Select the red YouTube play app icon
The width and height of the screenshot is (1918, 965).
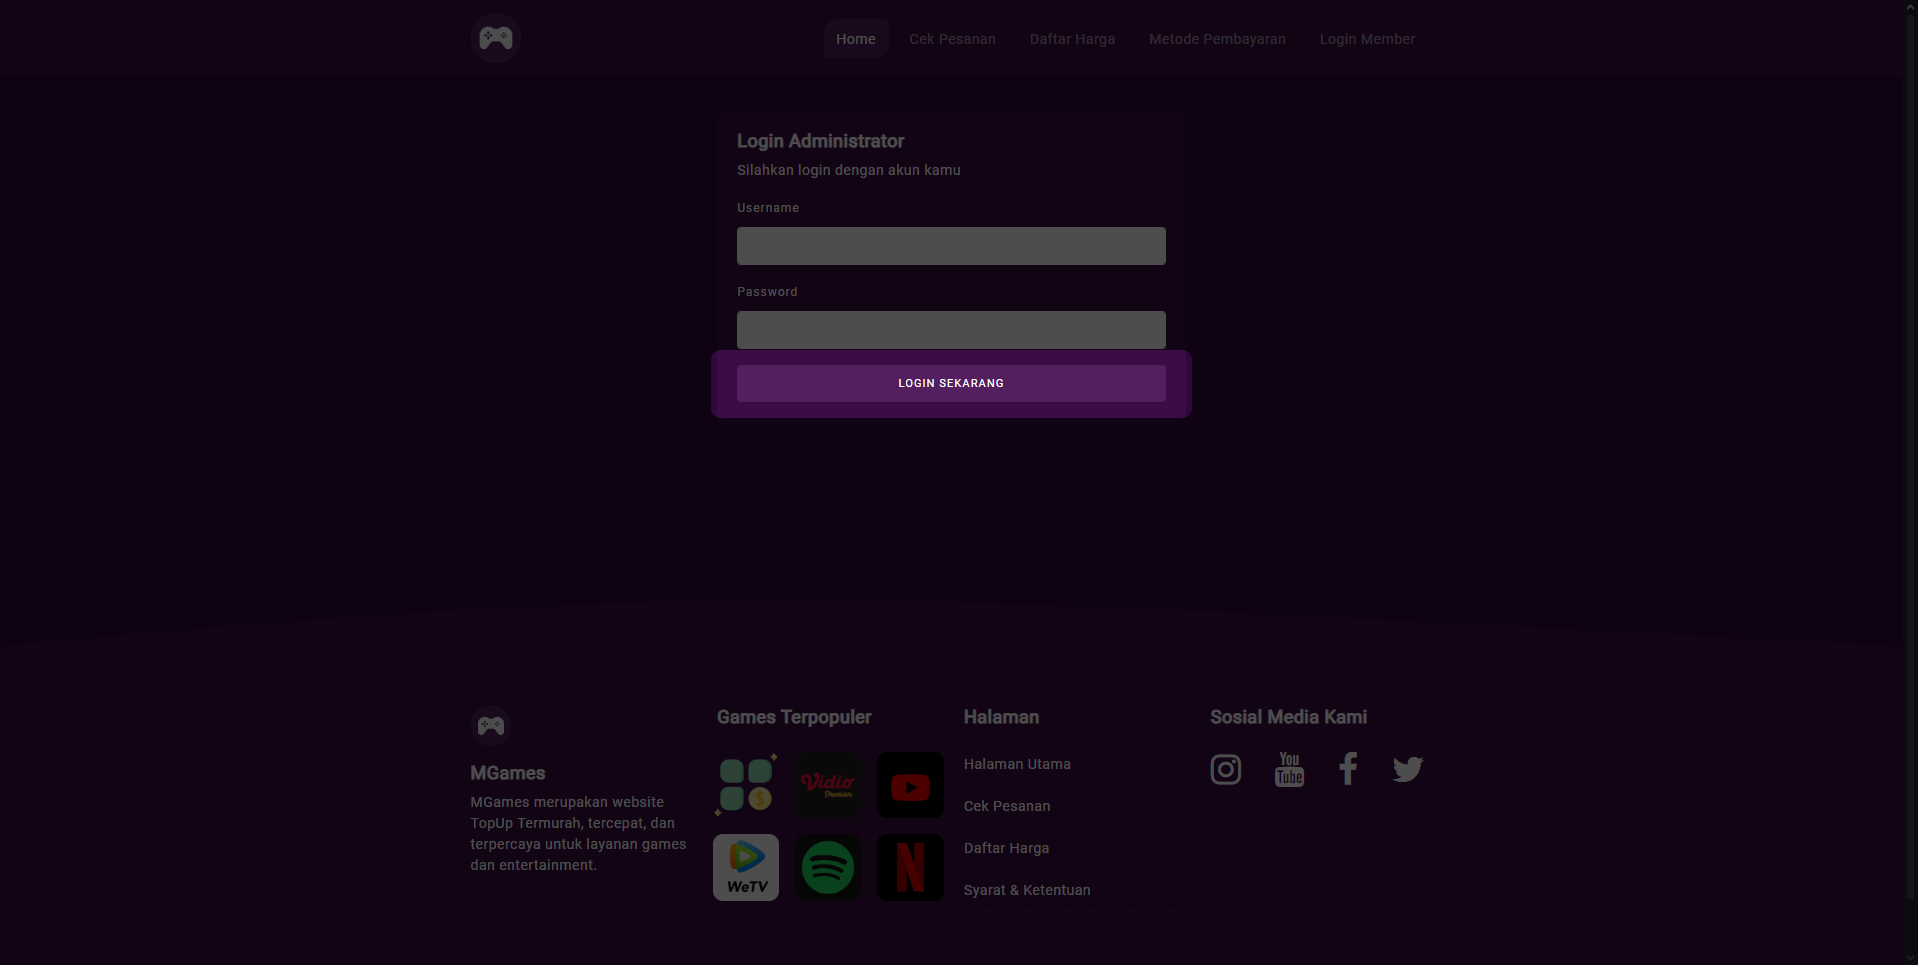tap(910, 785)
